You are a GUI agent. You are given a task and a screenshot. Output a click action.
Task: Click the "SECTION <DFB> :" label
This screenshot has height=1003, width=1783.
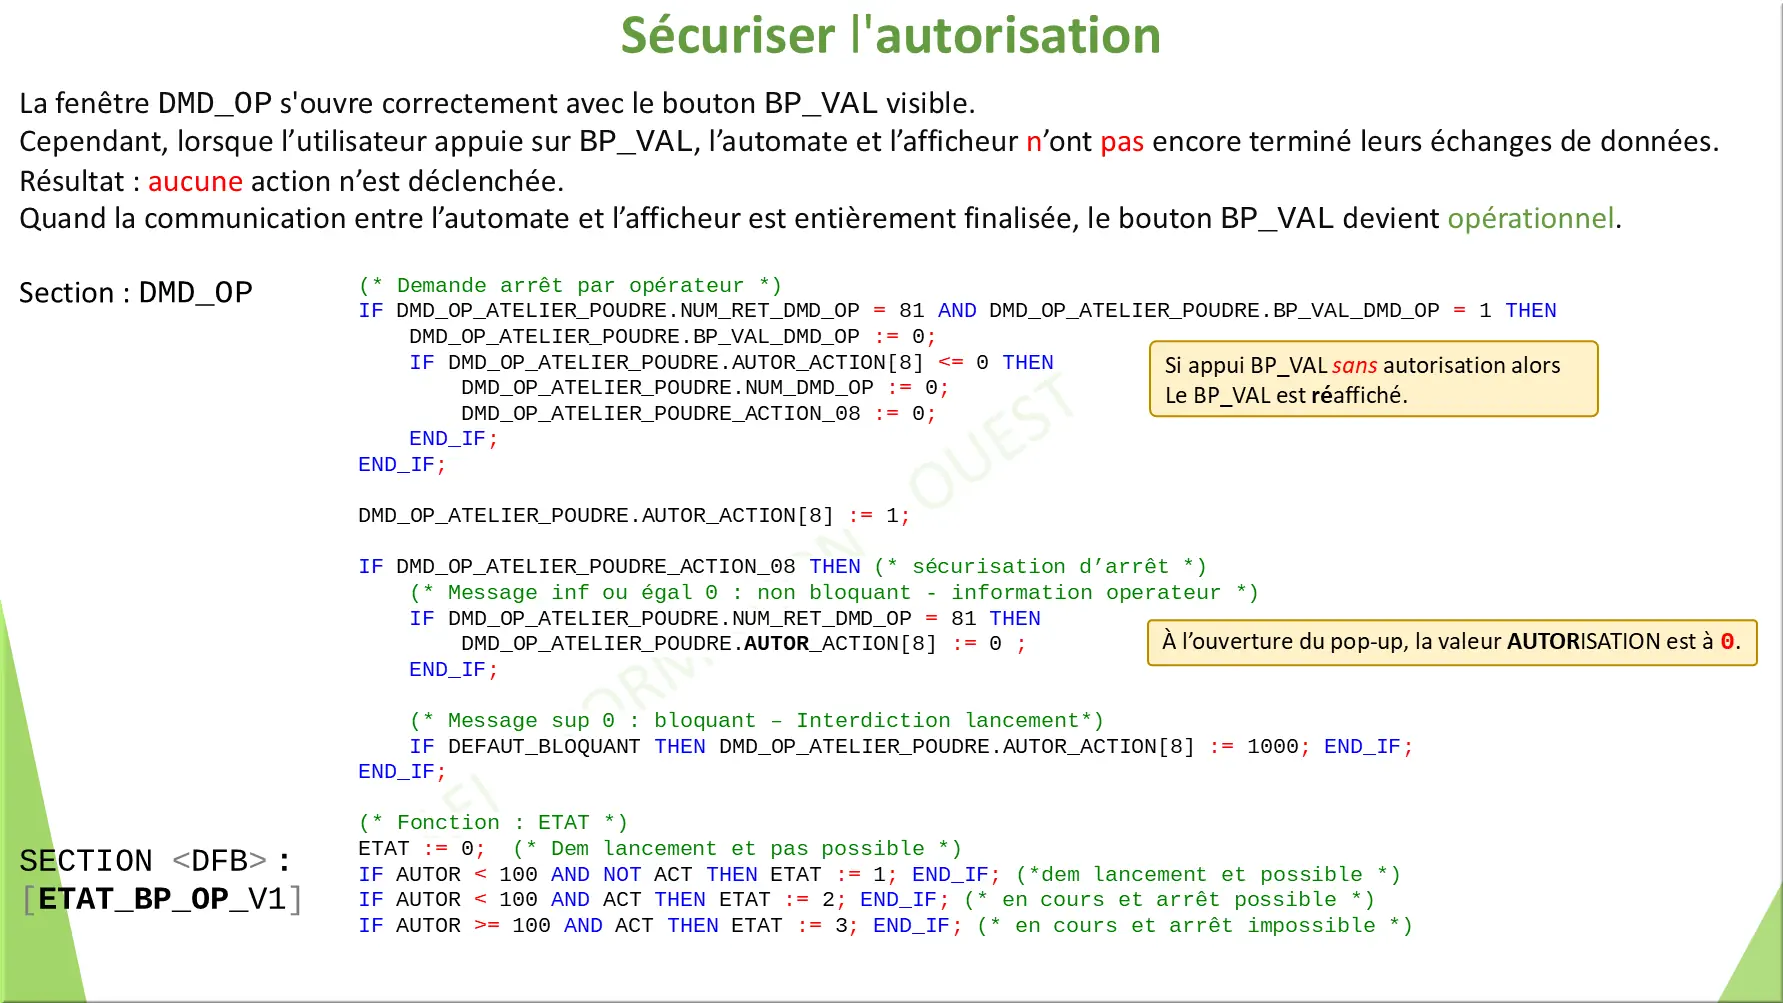pos(155,861)
